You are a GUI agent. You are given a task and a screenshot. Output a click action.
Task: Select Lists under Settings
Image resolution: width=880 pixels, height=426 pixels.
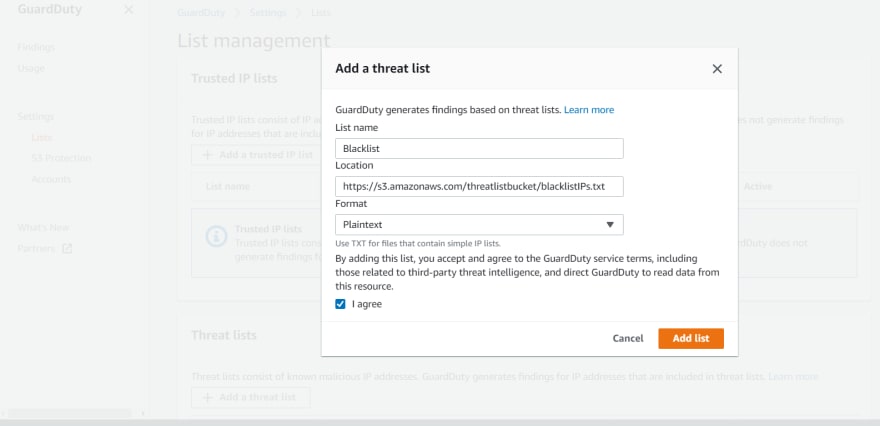(x=42, y=138)
